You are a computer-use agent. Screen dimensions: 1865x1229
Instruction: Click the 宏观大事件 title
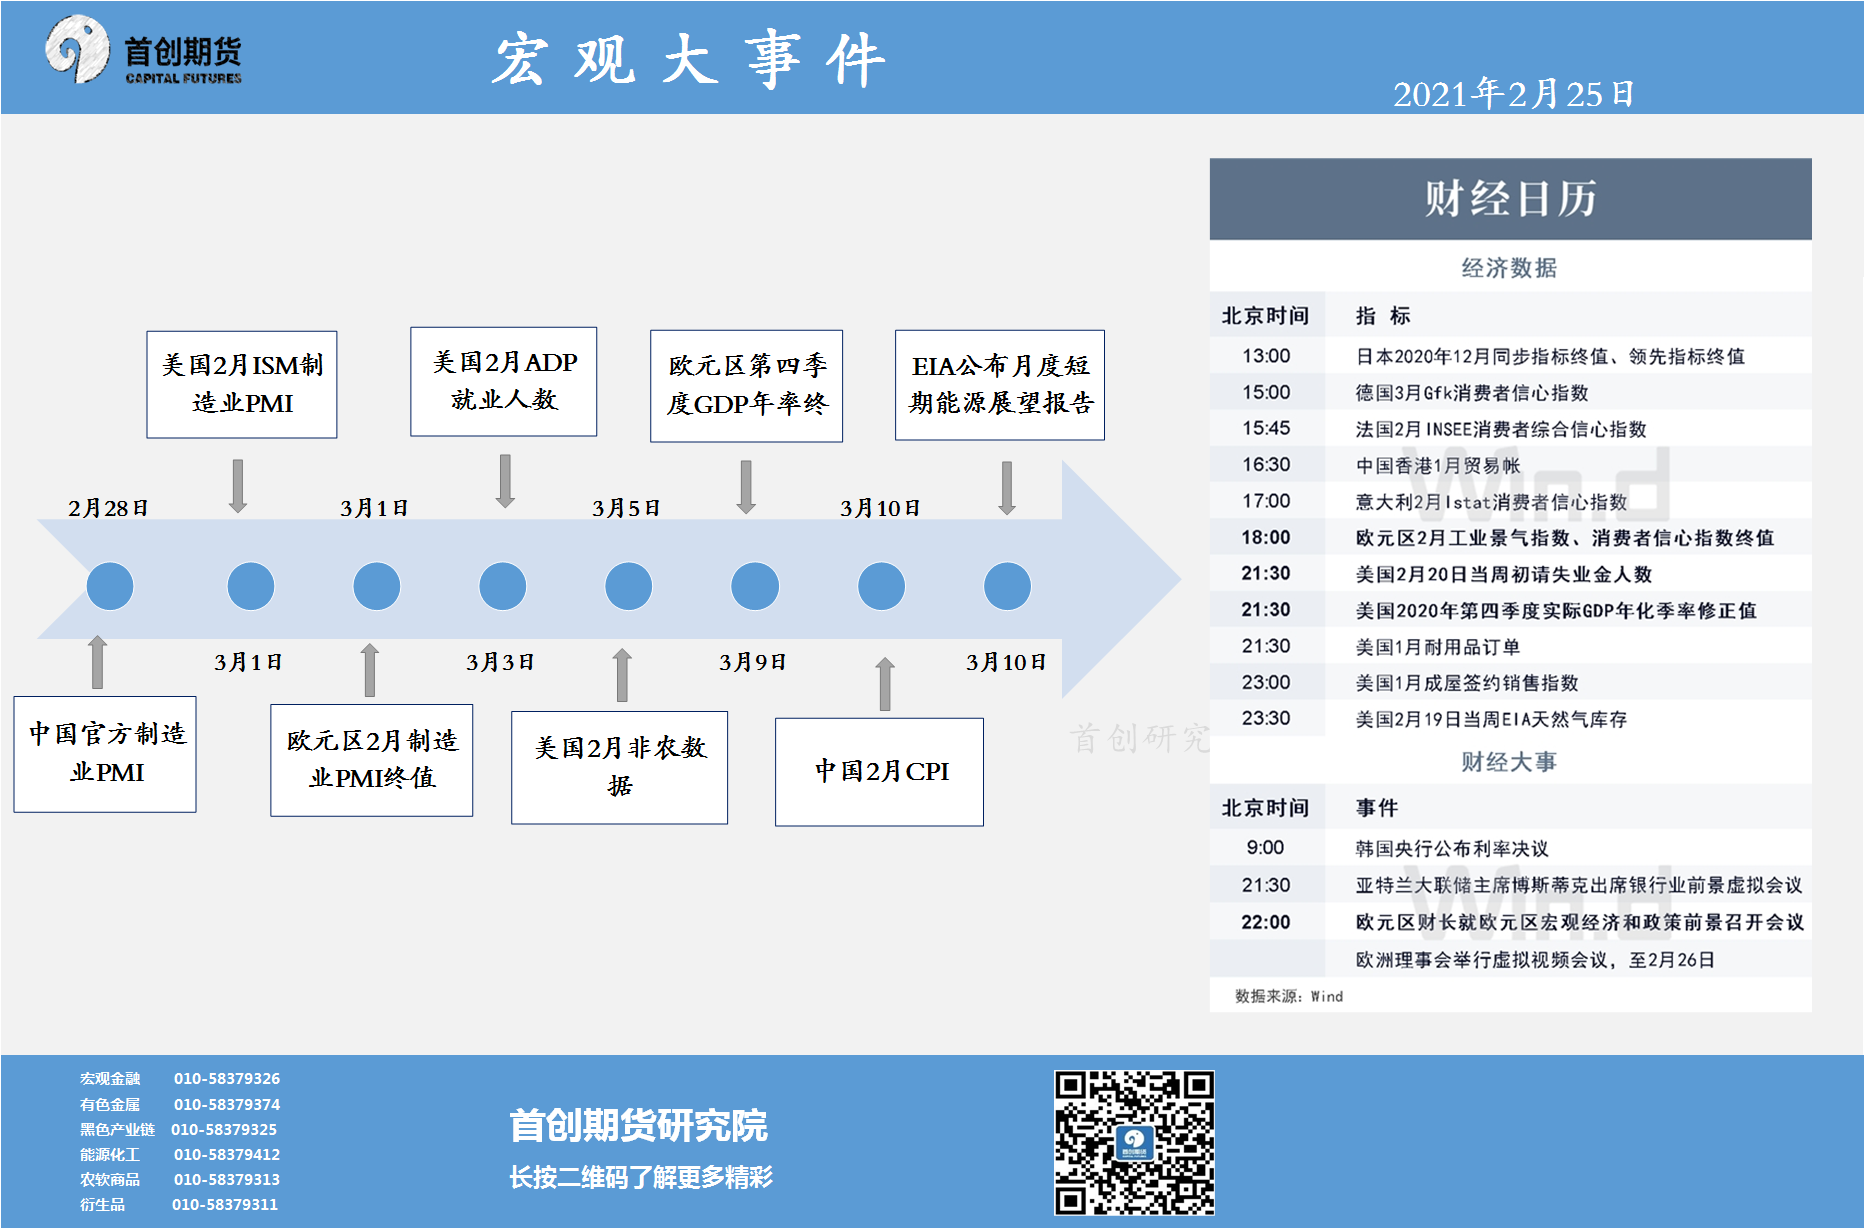(x=689, y=60)
